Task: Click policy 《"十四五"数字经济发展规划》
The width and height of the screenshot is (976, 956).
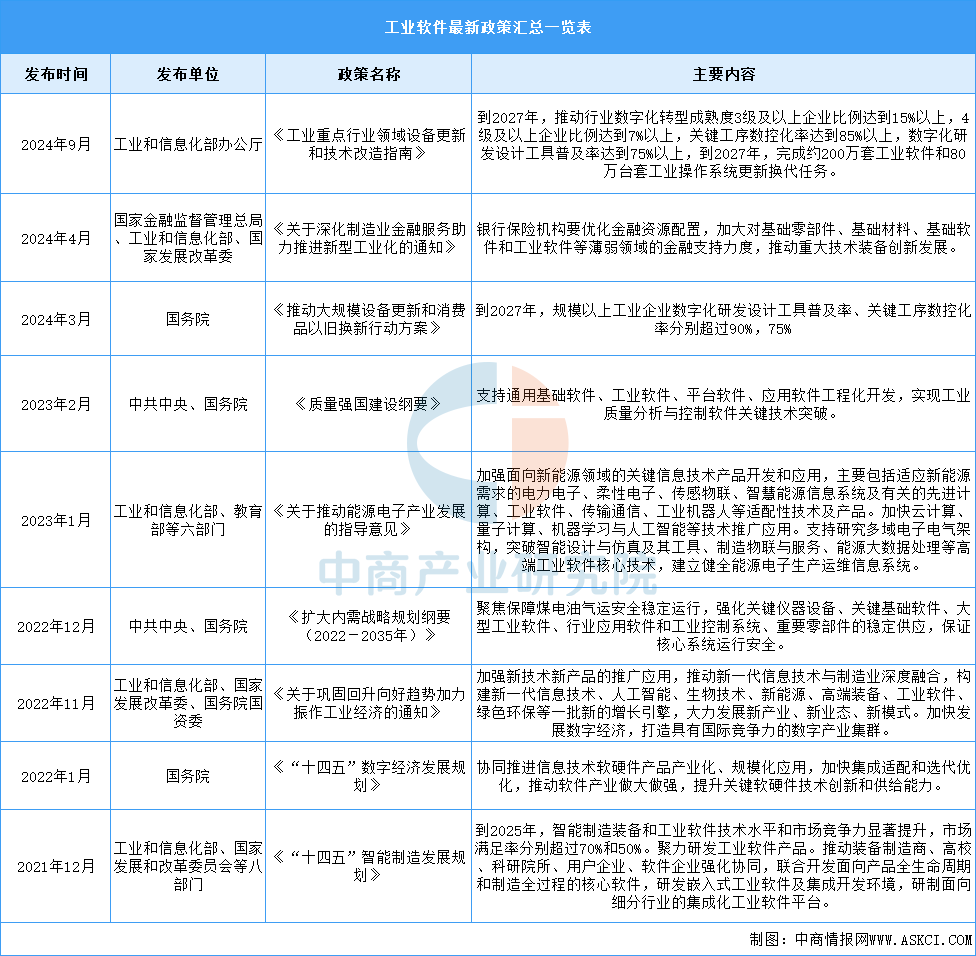Action: 368,776
